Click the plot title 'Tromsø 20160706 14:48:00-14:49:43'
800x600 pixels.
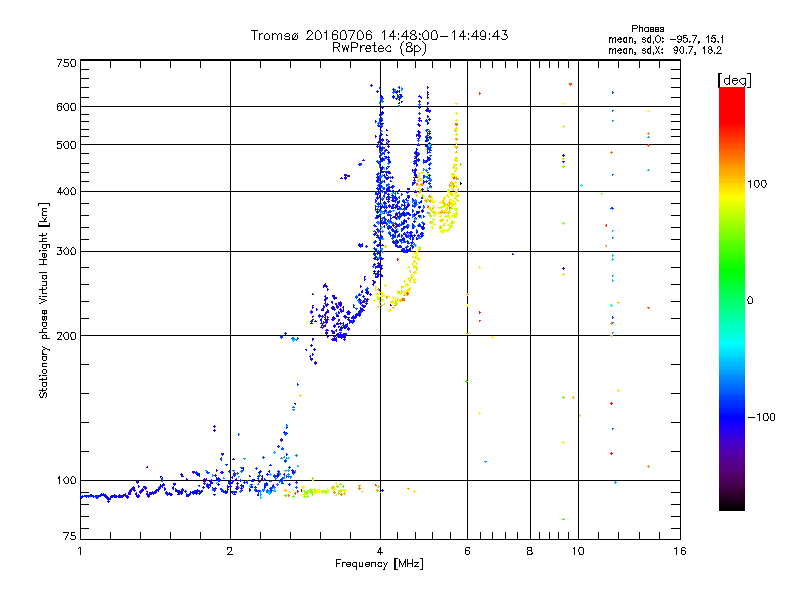pos(379,35)
